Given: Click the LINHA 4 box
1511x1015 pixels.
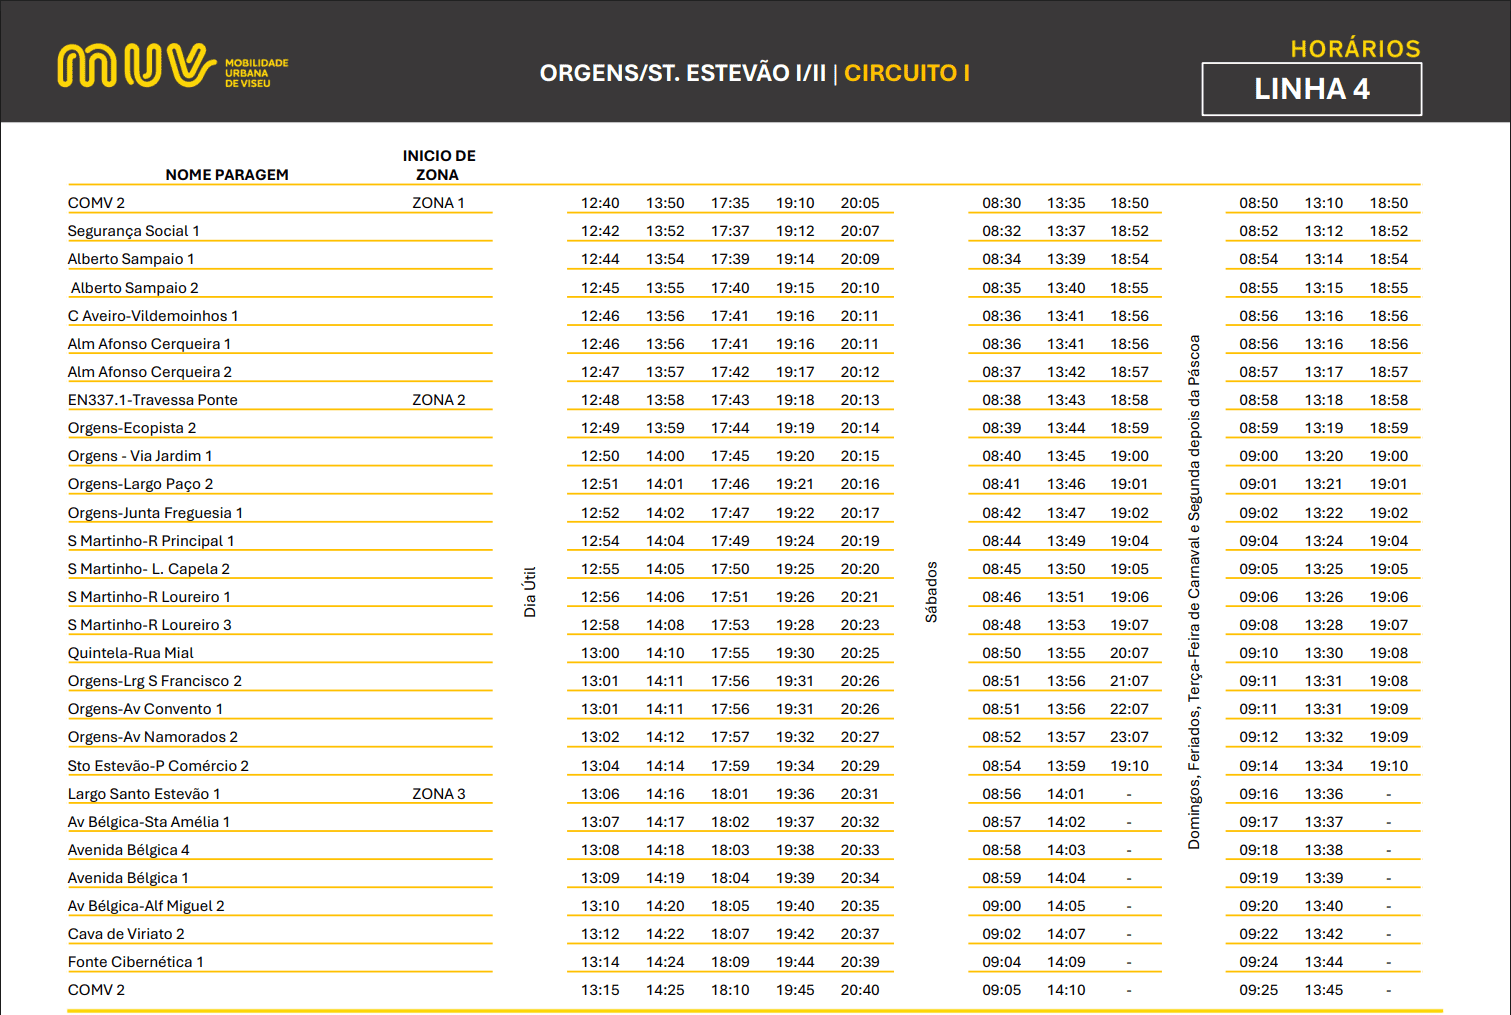Looking at the screenshot, I should tap(1311, 89).
